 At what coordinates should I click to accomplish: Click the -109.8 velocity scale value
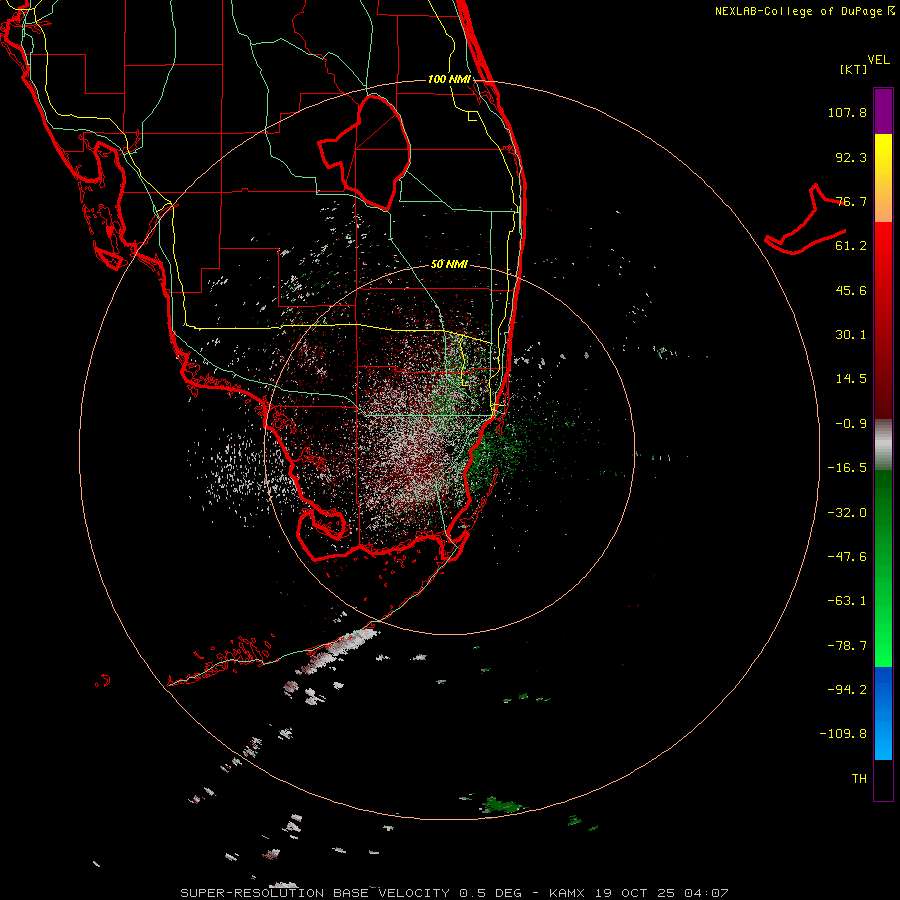point(843,734)
